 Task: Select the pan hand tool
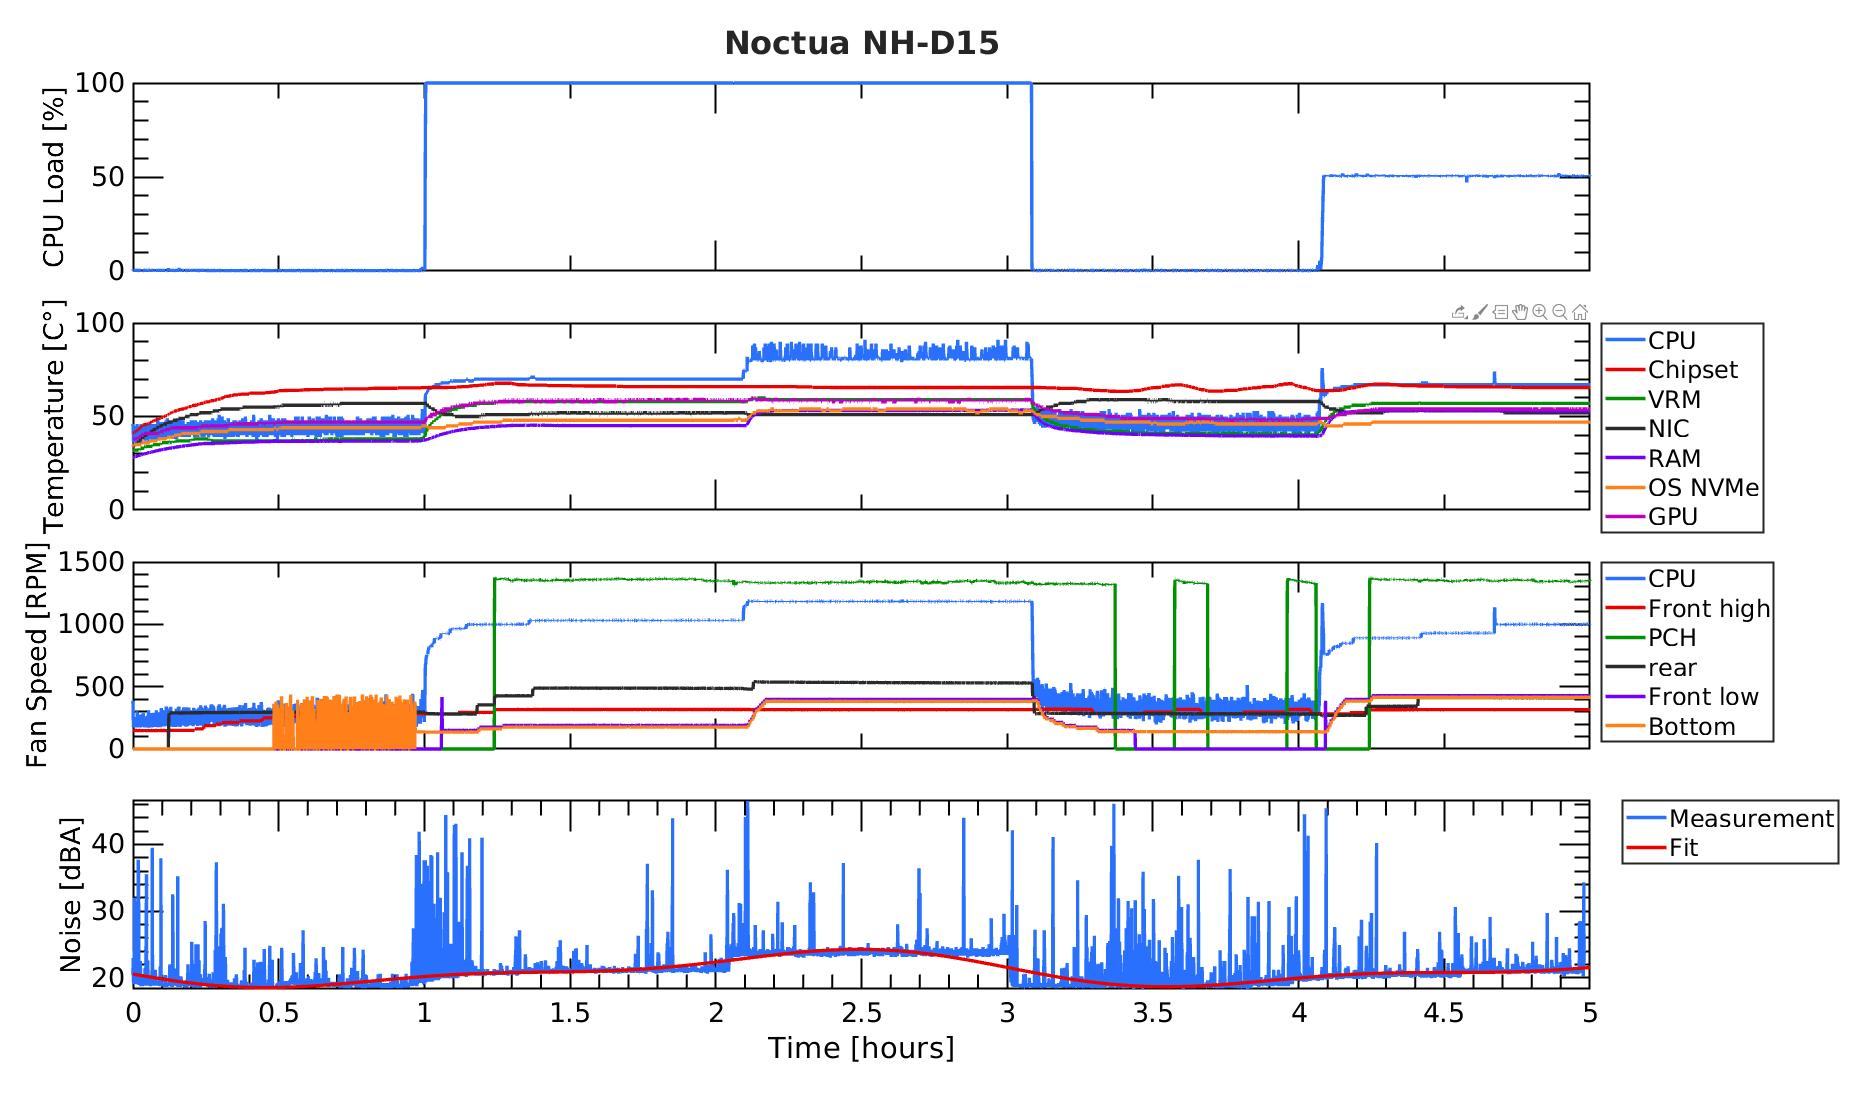pos(1520,312)
